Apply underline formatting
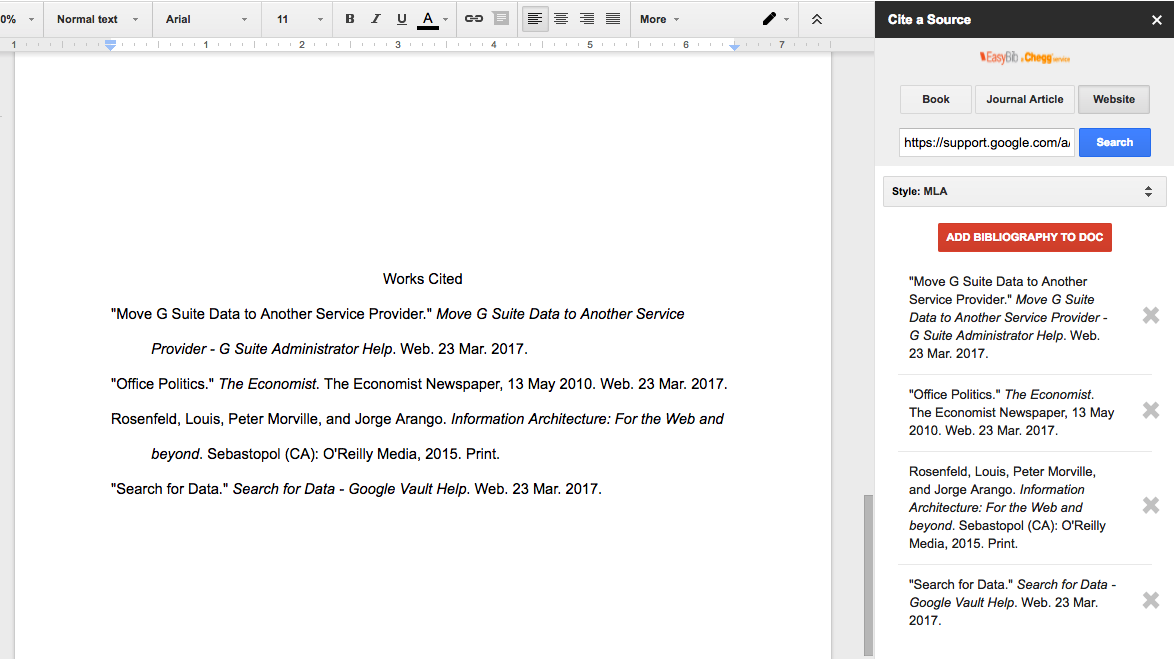This screenshot has height=659, width=1174. coord(401,19)
